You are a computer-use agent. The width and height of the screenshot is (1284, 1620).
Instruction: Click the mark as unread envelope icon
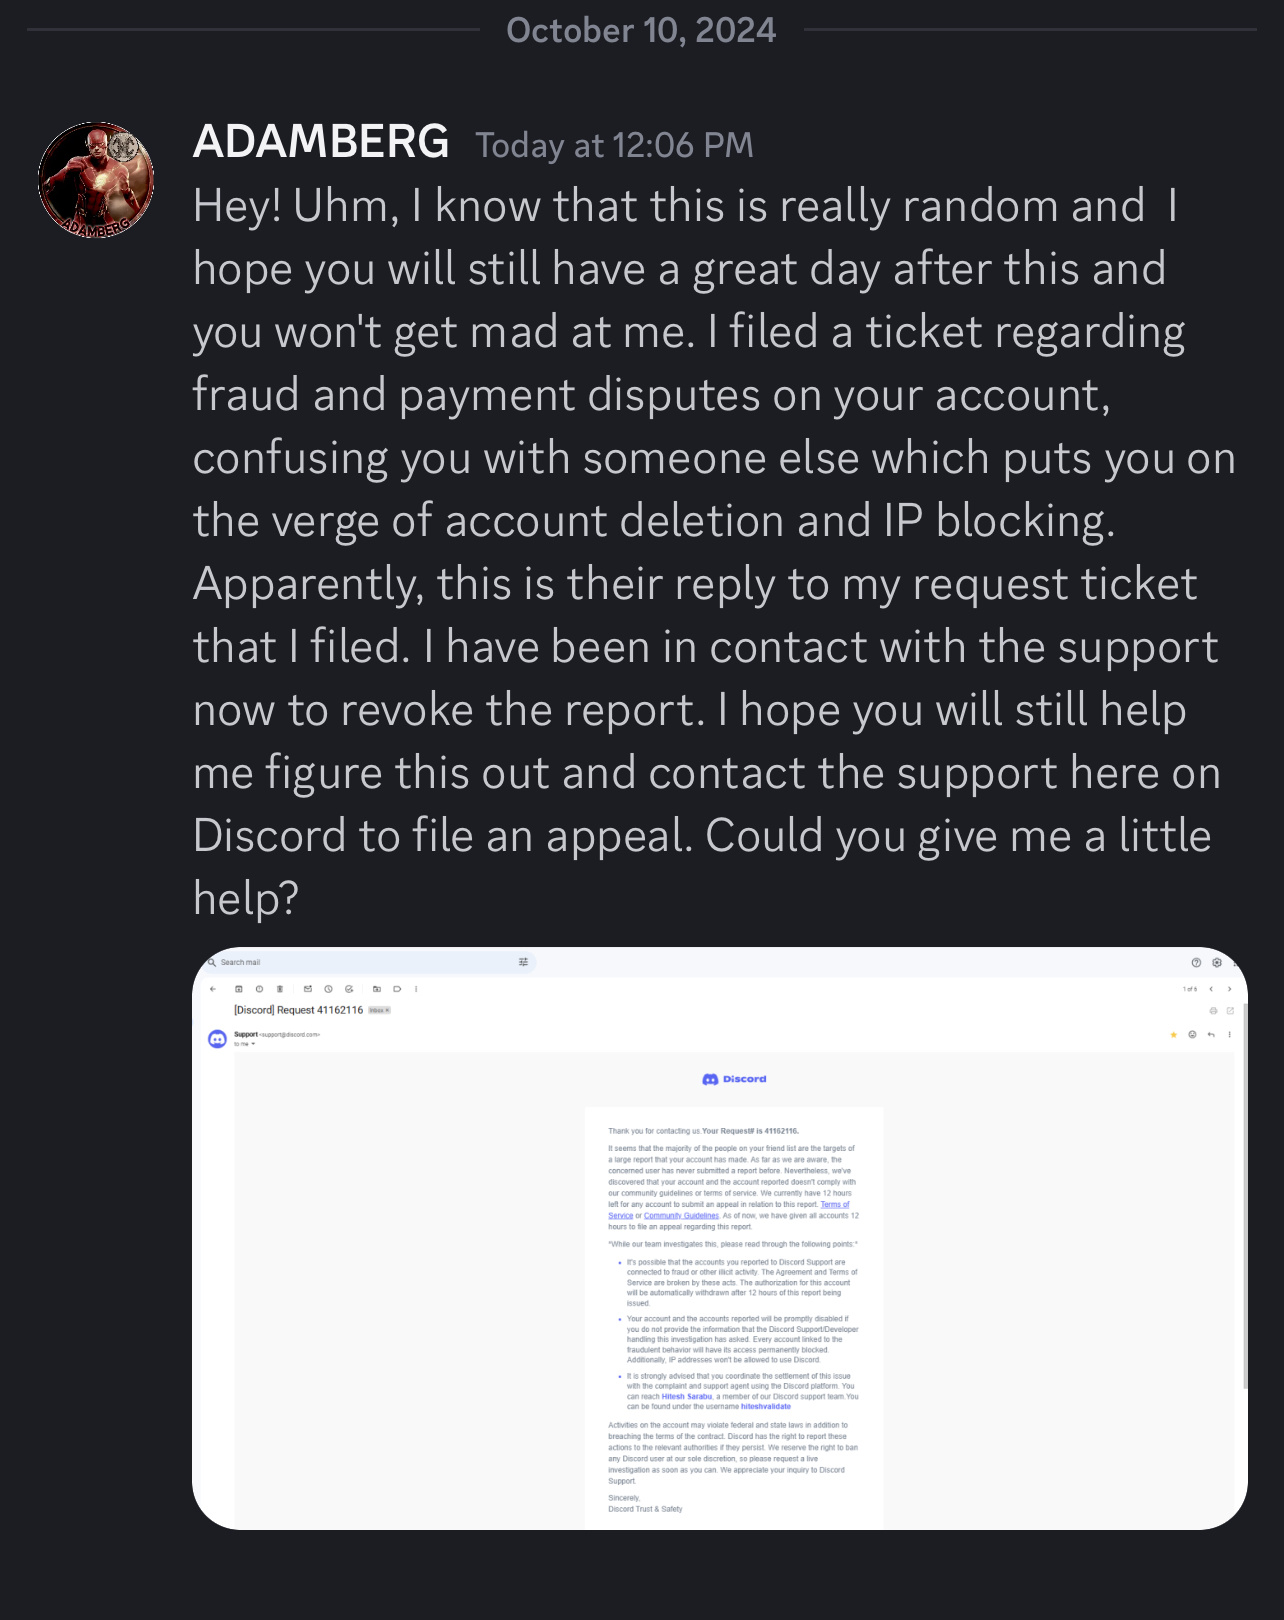coord(308,989)
